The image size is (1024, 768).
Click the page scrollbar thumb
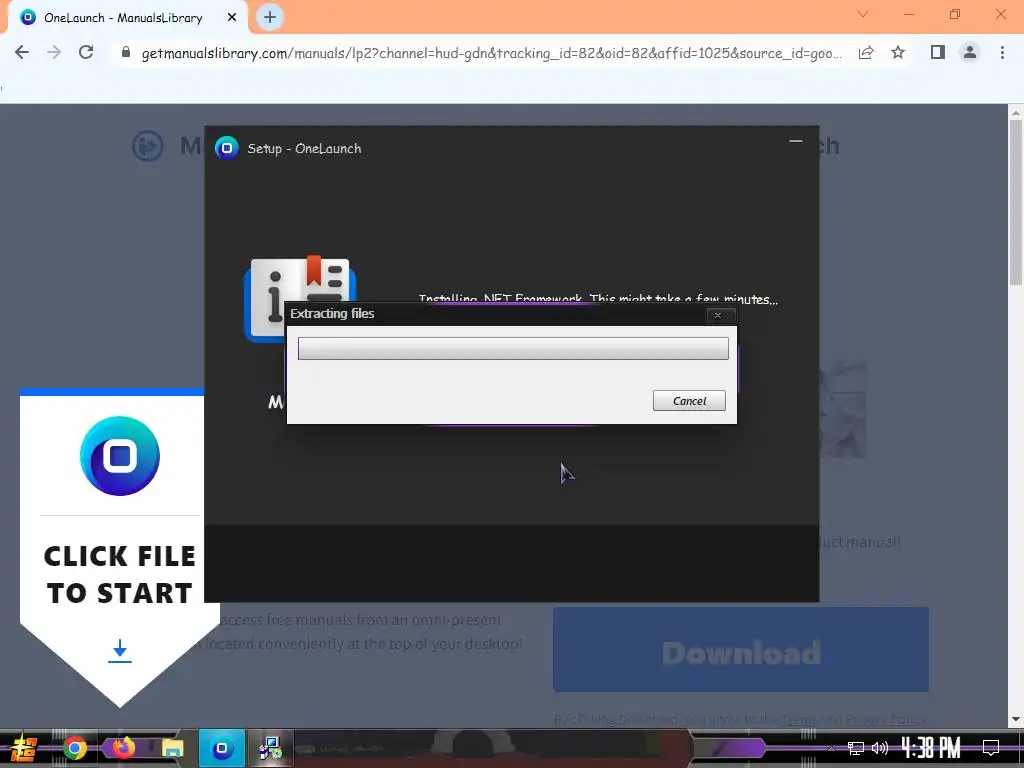[x=1016, y=202]
